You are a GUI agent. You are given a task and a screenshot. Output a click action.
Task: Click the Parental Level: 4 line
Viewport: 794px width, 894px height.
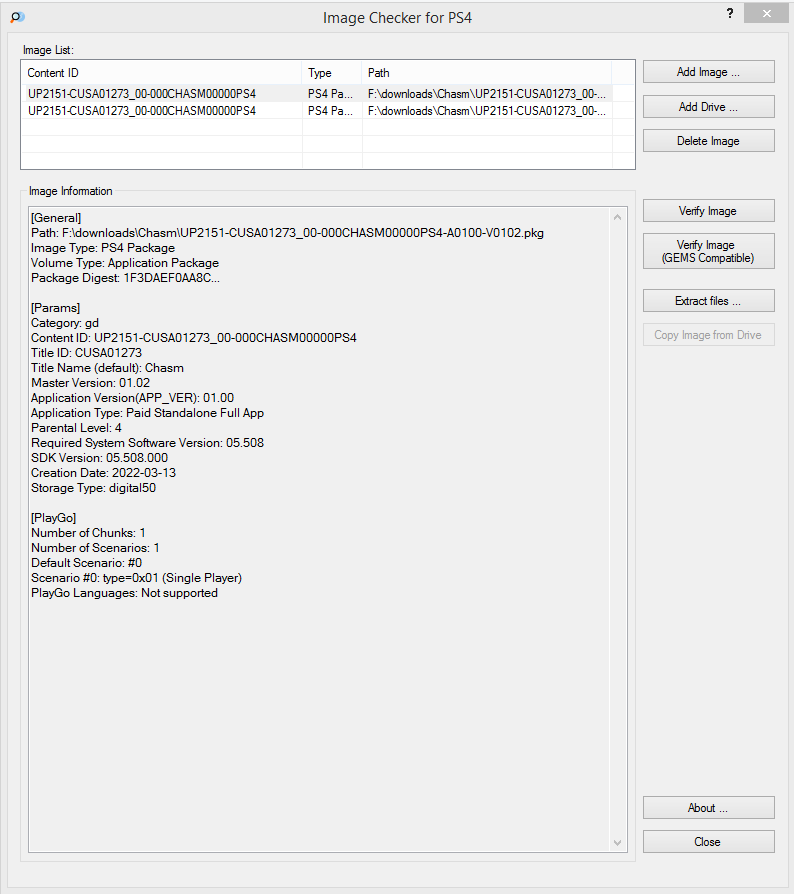click(76, 428)
